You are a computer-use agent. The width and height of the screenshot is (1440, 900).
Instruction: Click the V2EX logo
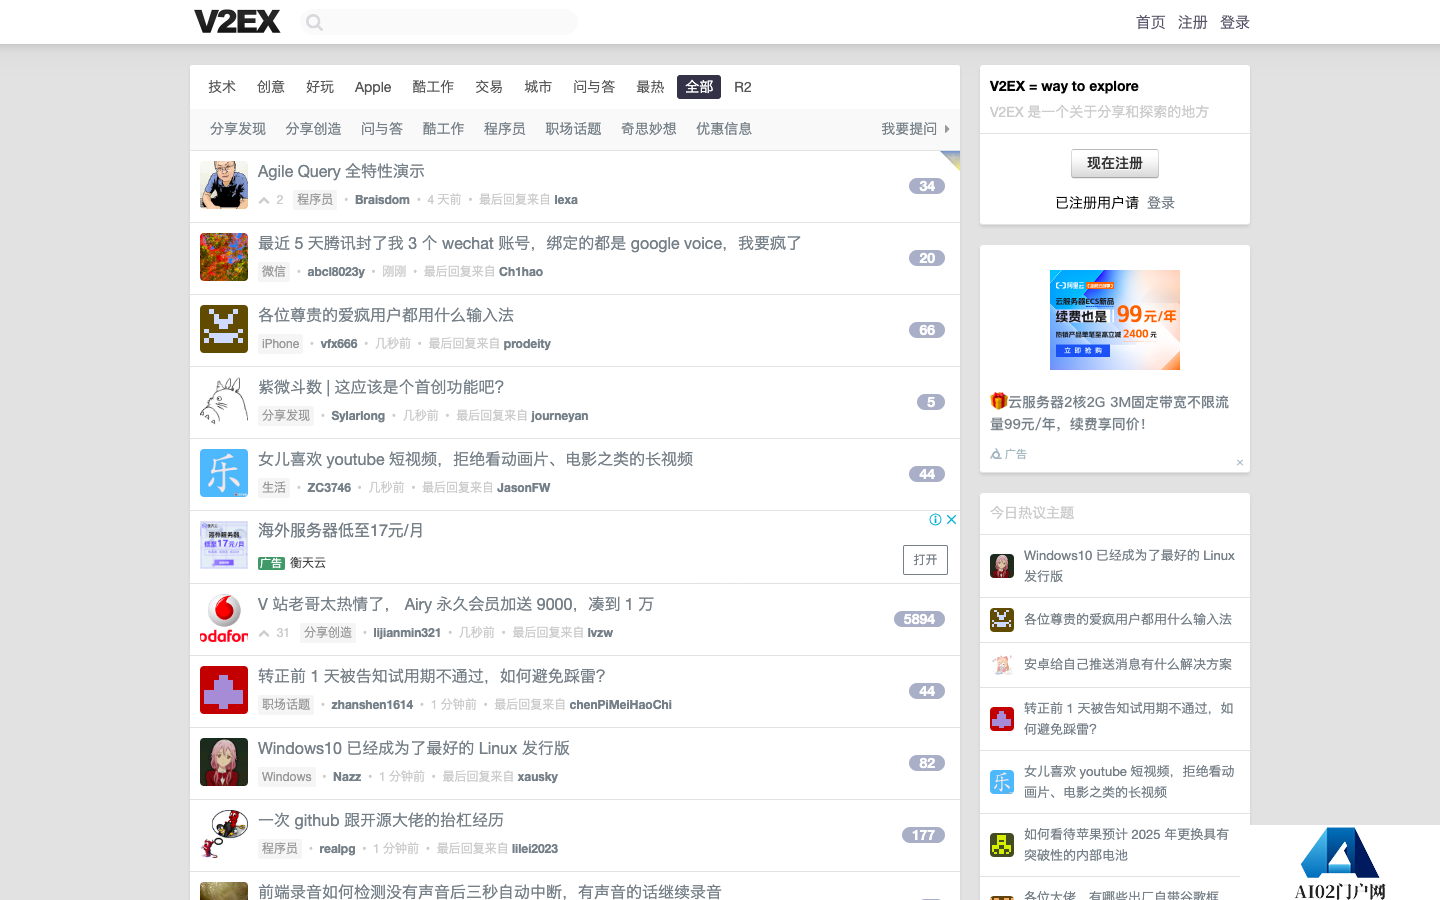click(x=237, y=21)
